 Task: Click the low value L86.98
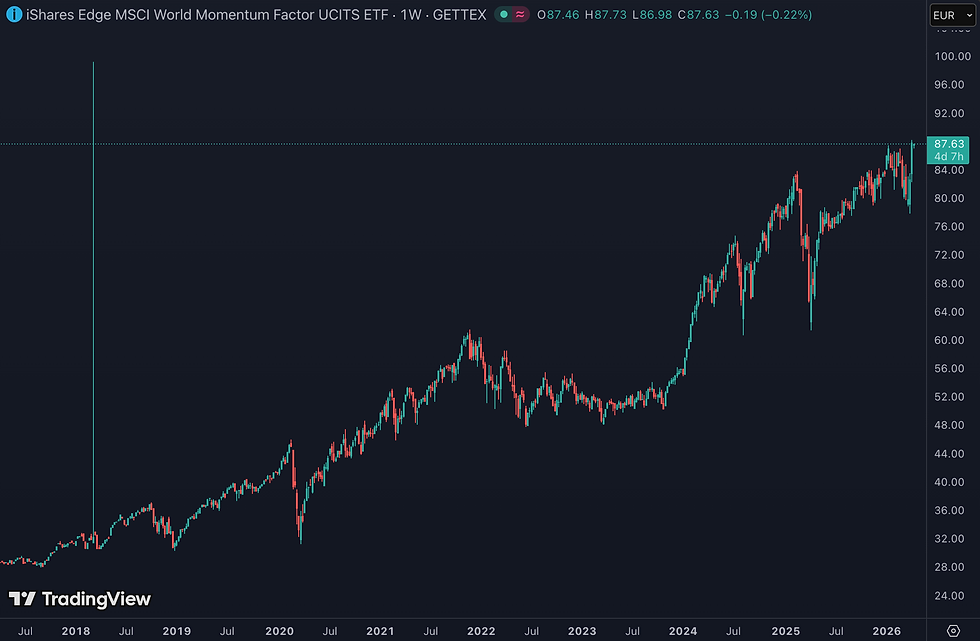(x=652, y=14)
